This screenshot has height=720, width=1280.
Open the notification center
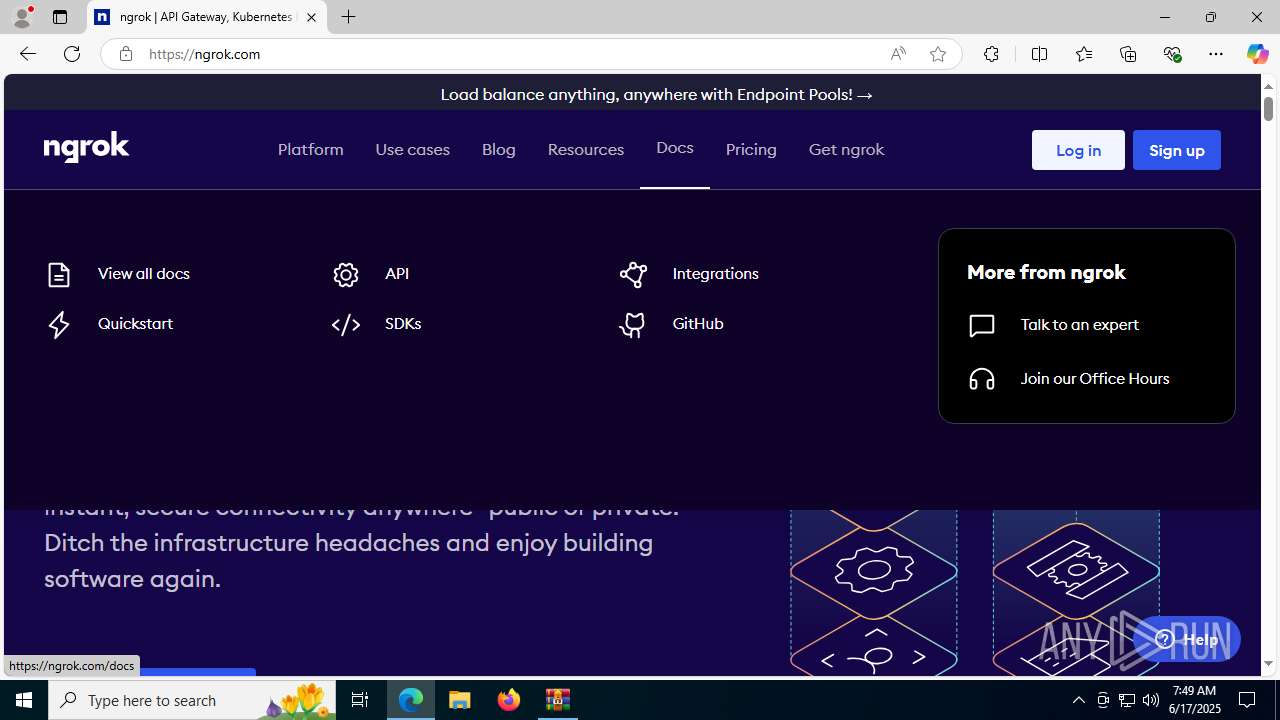[x=1248, y=700]
